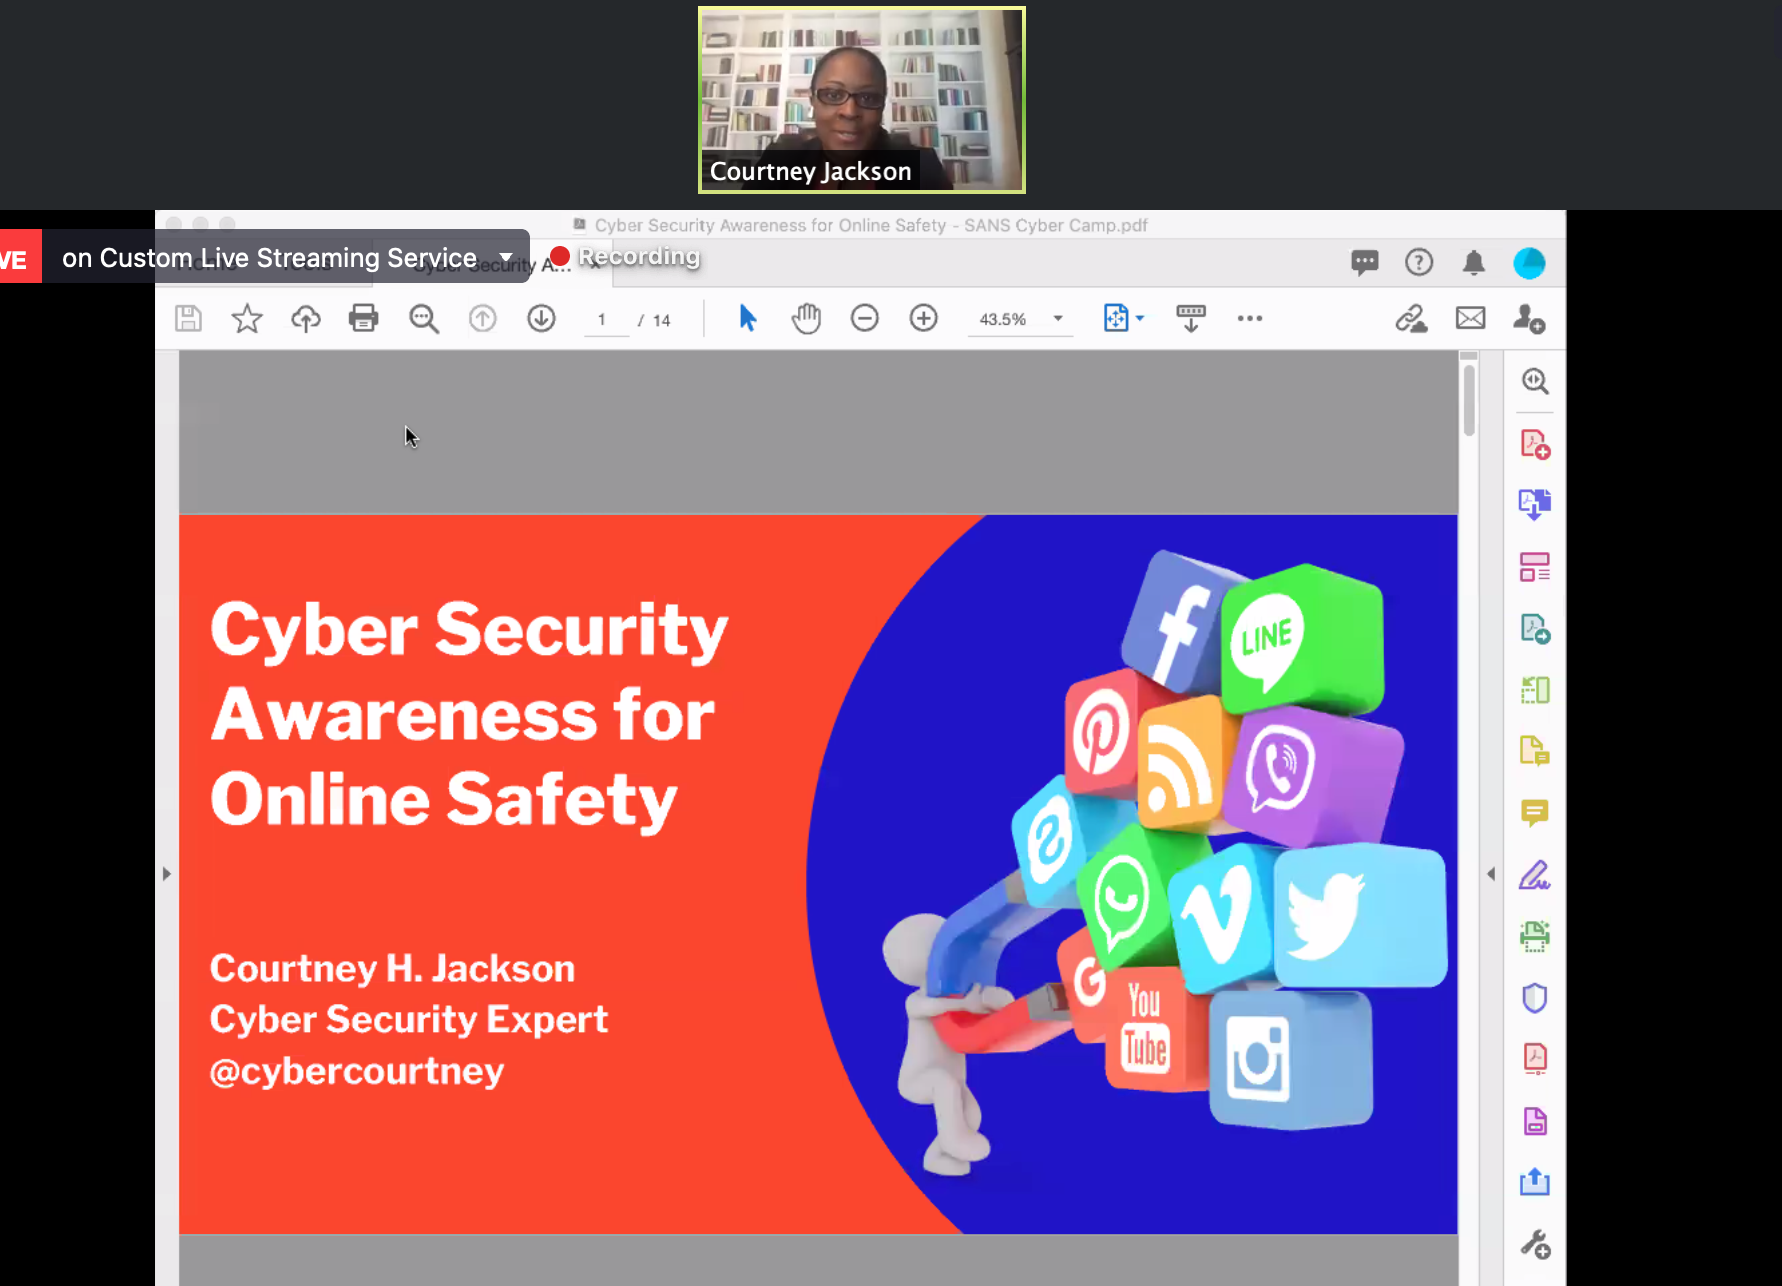Open the zoom percentage 43.5% dropdown
Image resolution: width=1782 pixels, height=1286 pixels.
coord(1020,319)
